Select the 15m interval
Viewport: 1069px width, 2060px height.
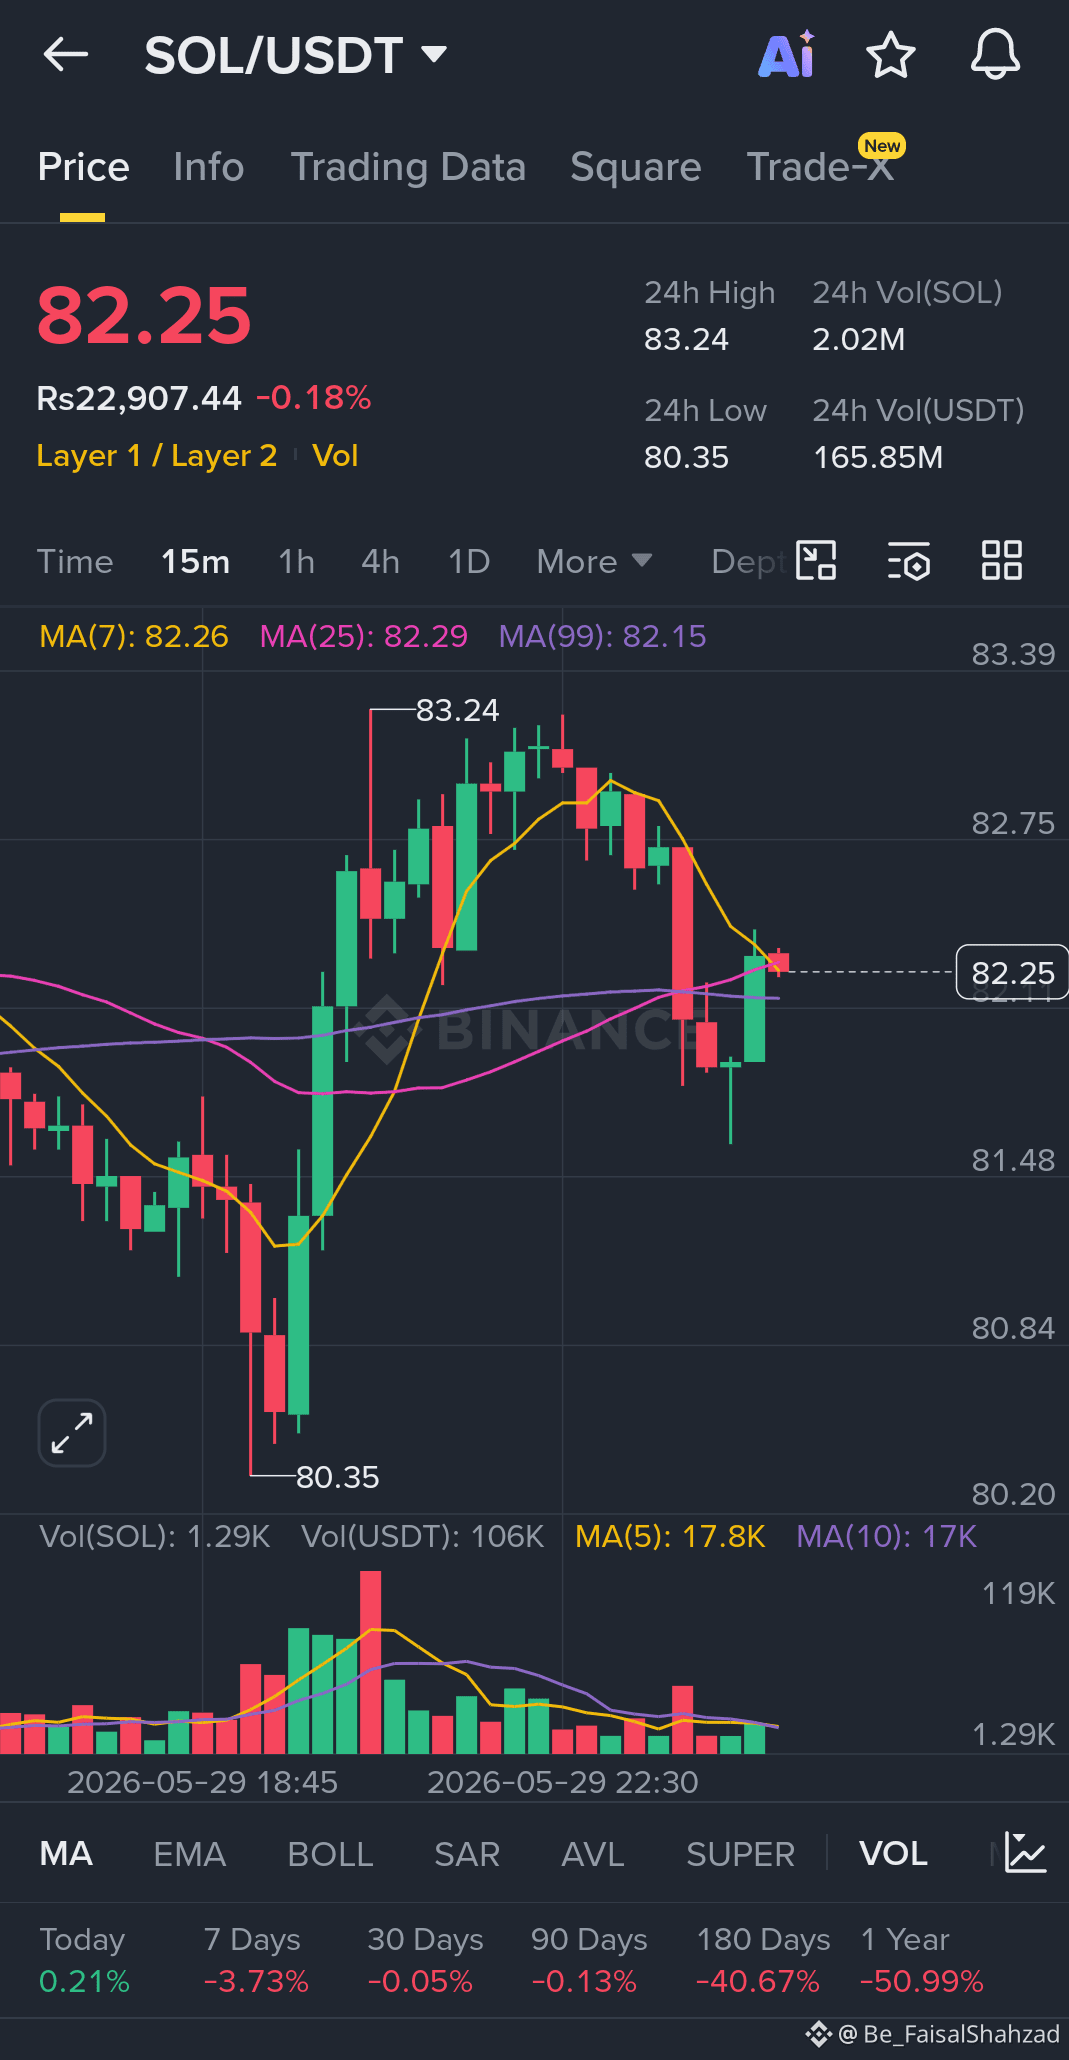coord(195,561)
